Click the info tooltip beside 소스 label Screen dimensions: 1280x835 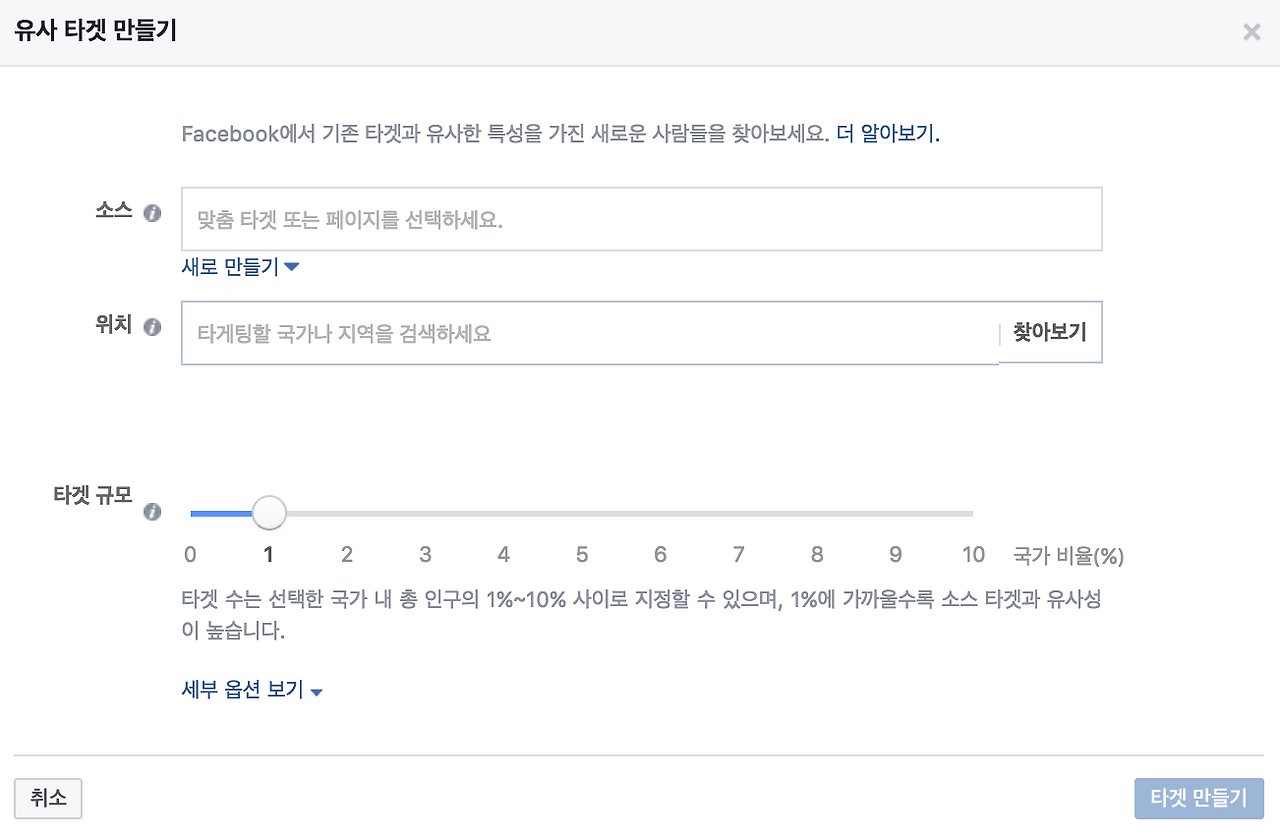click(x=152, y=212)
